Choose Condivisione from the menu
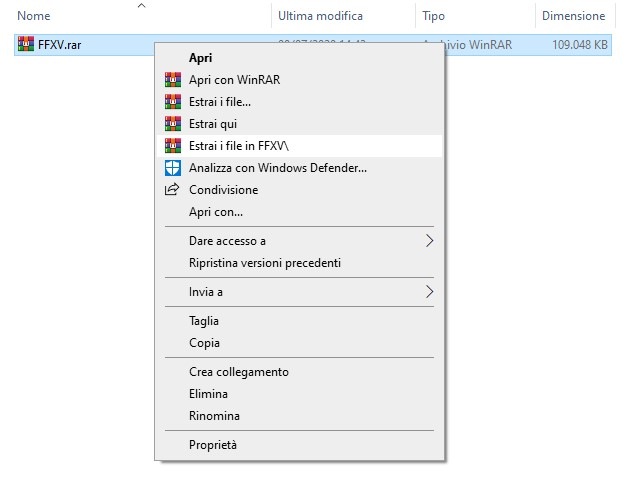Screen dimensions: 626x503 pyautogui.click(x=299, y=190)
